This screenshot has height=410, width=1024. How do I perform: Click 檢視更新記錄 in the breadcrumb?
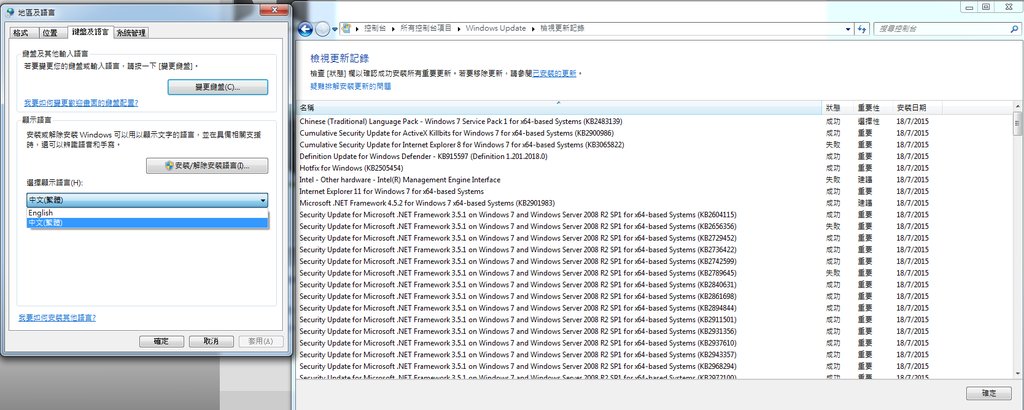(x=562, y=29)
